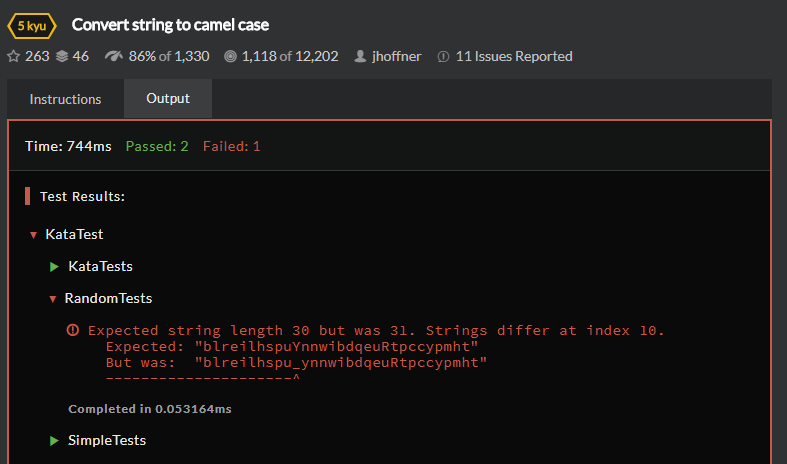This screenshot has height=464, width=787.
Task: Click the 5 kyu rank badge
Action: (x=33, y=25)
